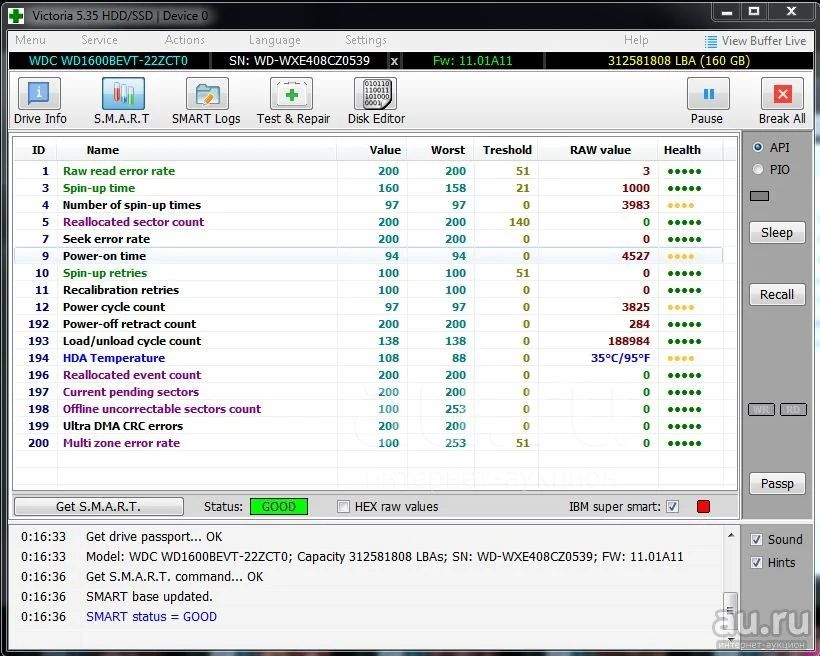The image size is (820, 656).
Task: Sort by the ID column header
Action: tap(38, 150)
